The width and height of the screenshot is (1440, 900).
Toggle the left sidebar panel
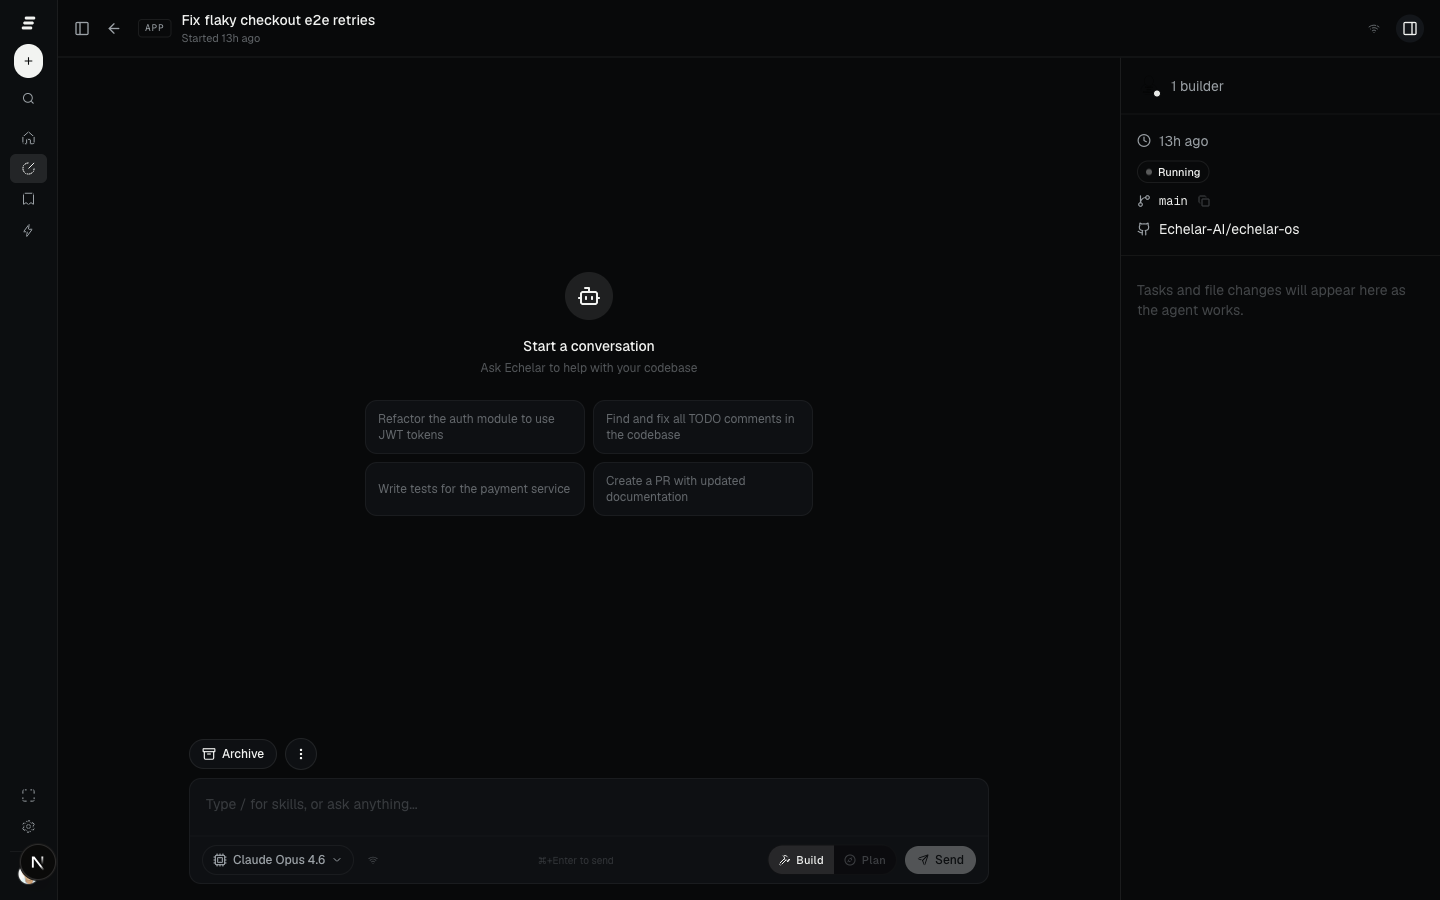82,29
